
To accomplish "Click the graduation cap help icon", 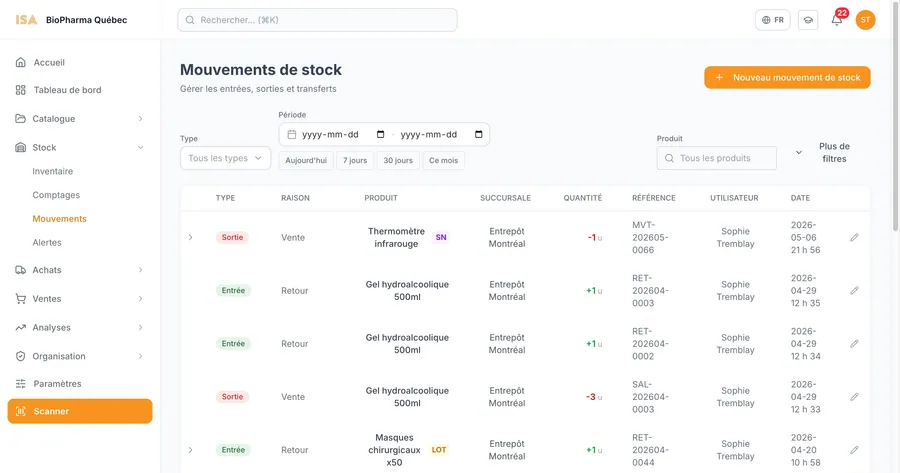I will [x=808, y=20].
